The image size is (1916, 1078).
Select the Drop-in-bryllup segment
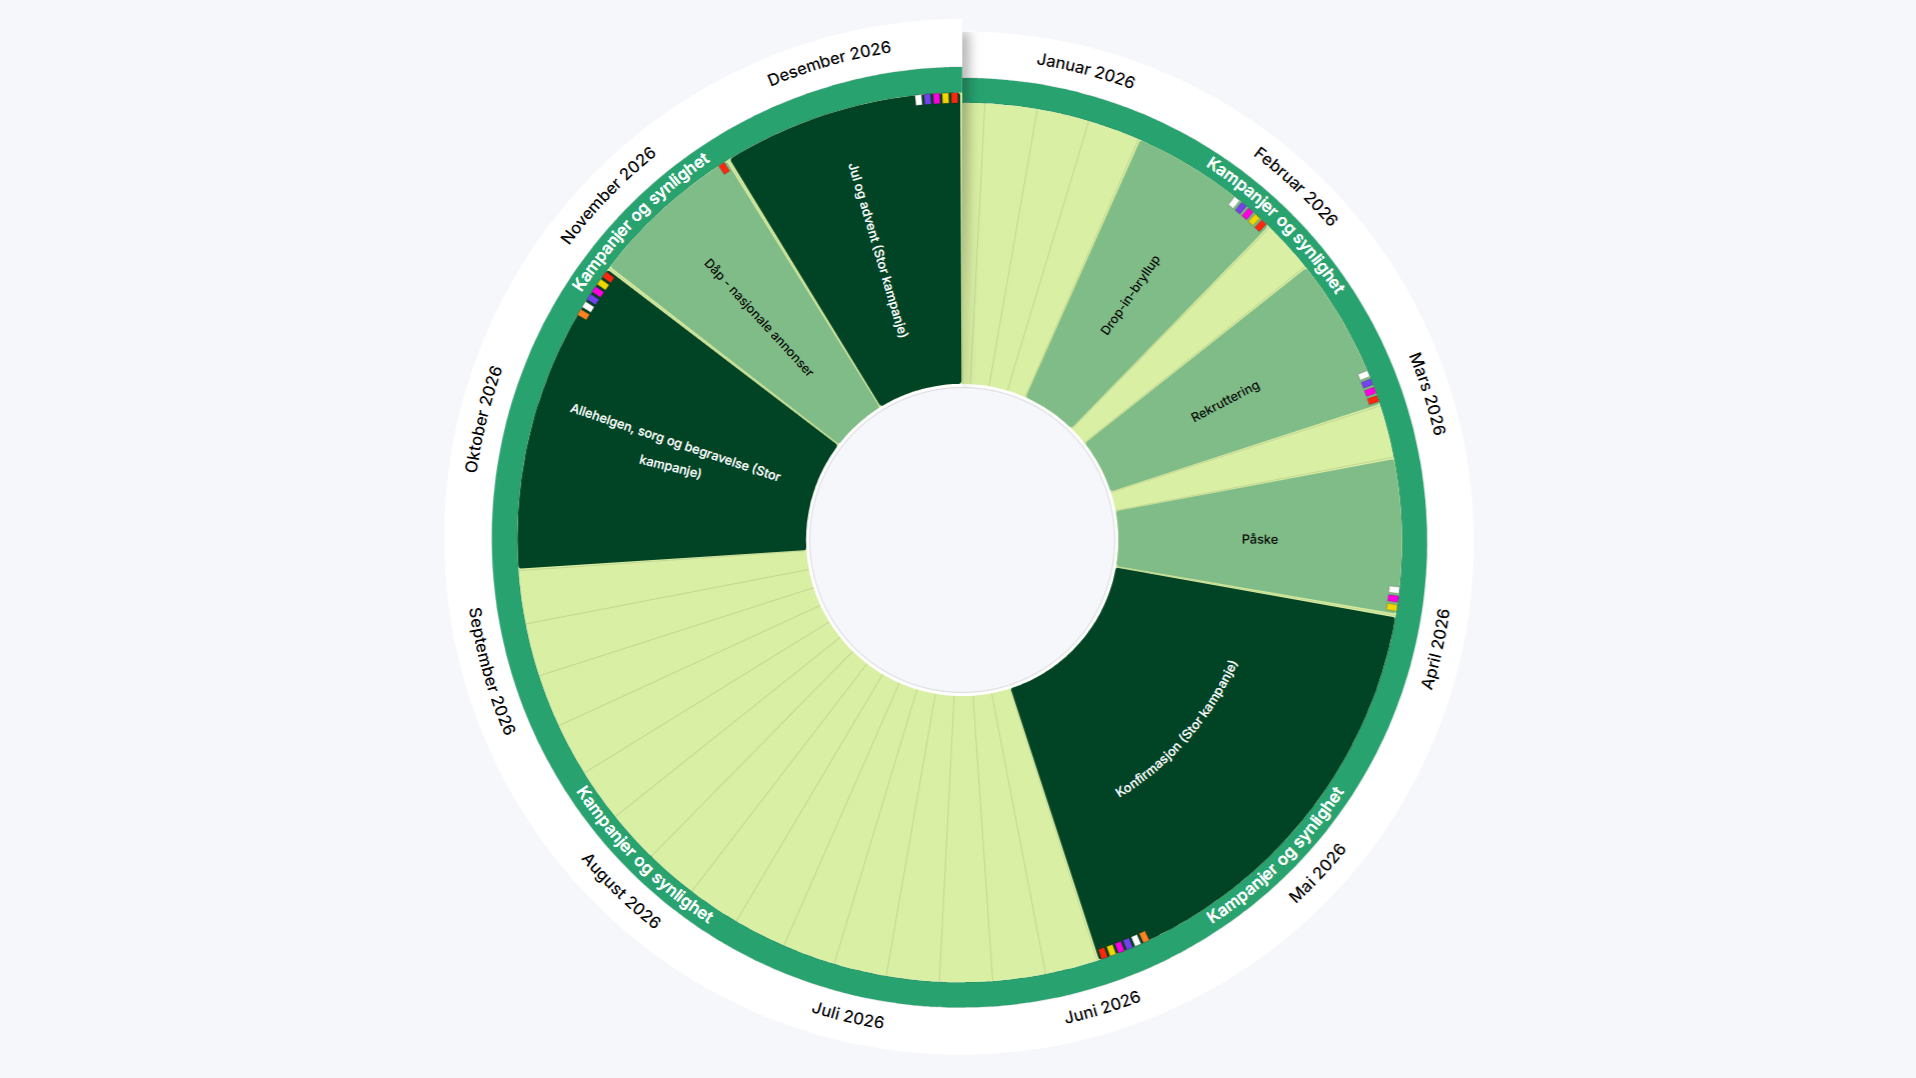1130,295
